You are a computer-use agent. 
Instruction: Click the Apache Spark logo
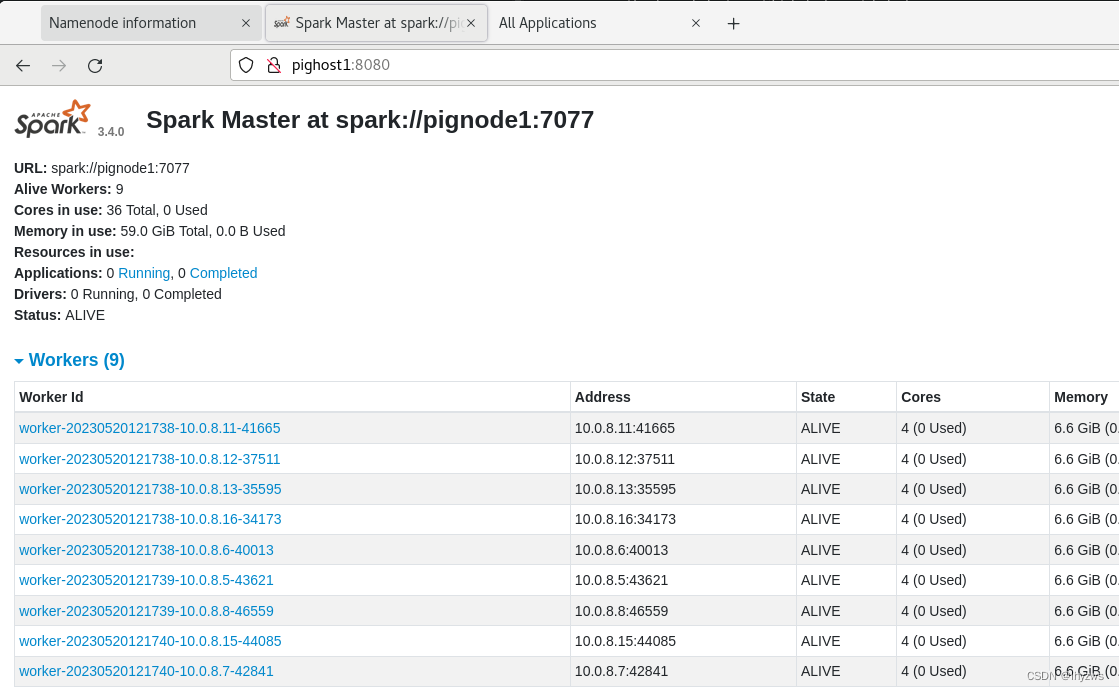point(53,119)
